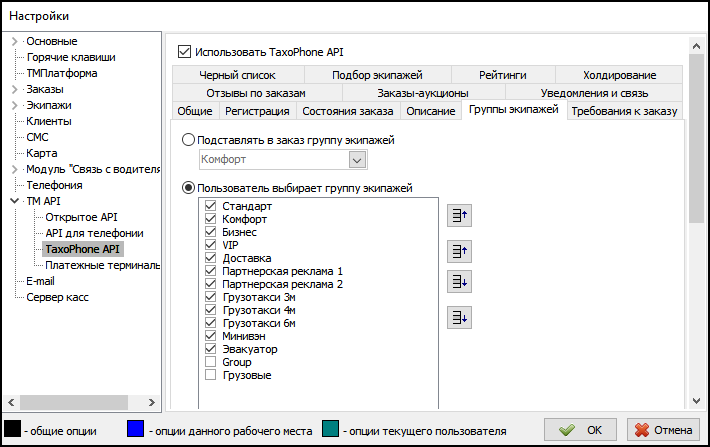Click the move-to-bottom button beside crew groups list

pyautogui.click(x=459, y=318)
